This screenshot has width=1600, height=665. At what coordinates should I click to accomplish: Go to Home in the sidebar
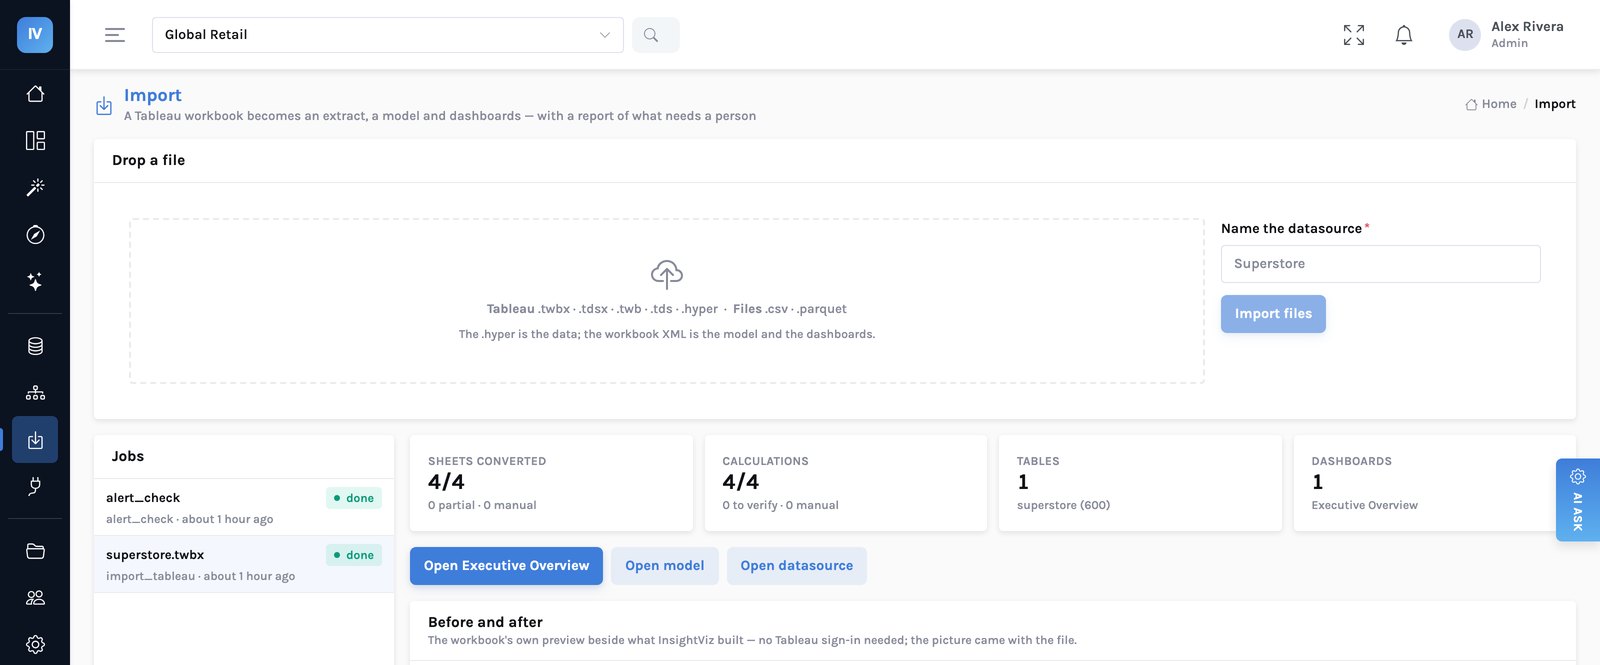tap(35, 94)
